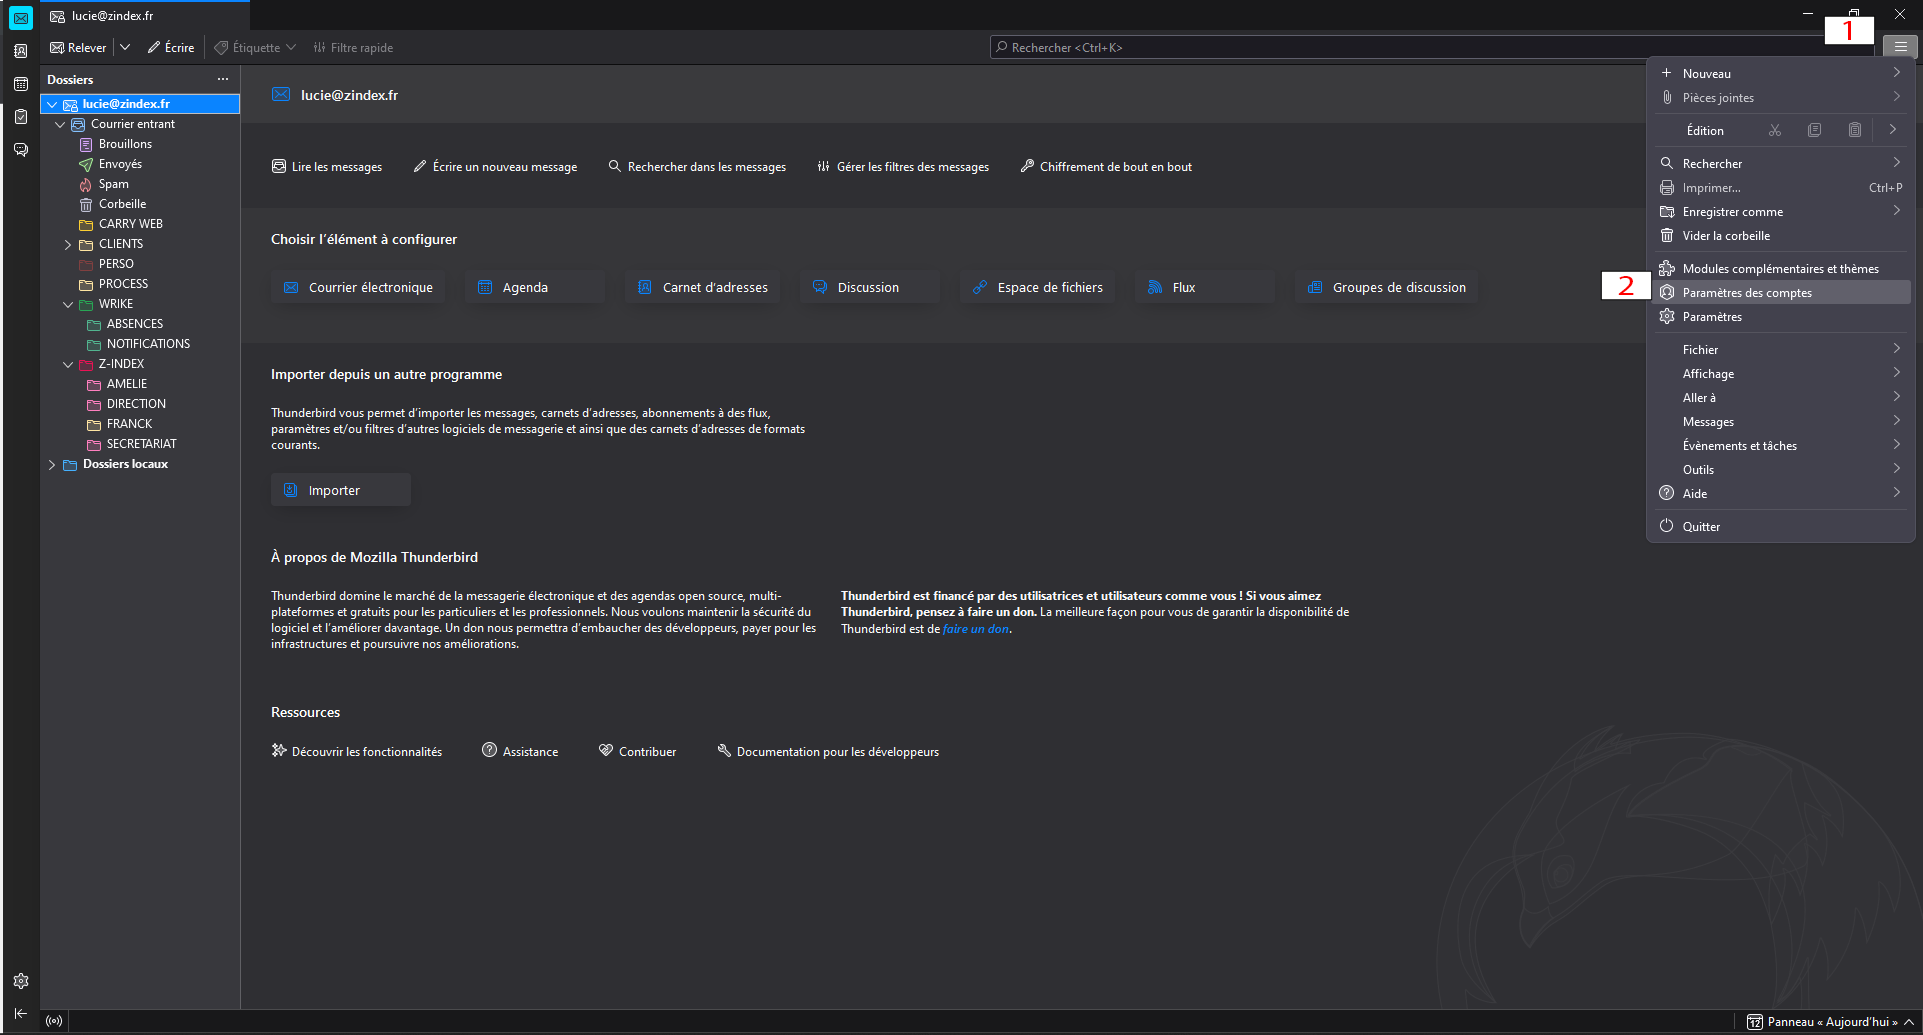Configure Espace de fichiers
This screenshot has width=1923, height=1035.
1037,287
